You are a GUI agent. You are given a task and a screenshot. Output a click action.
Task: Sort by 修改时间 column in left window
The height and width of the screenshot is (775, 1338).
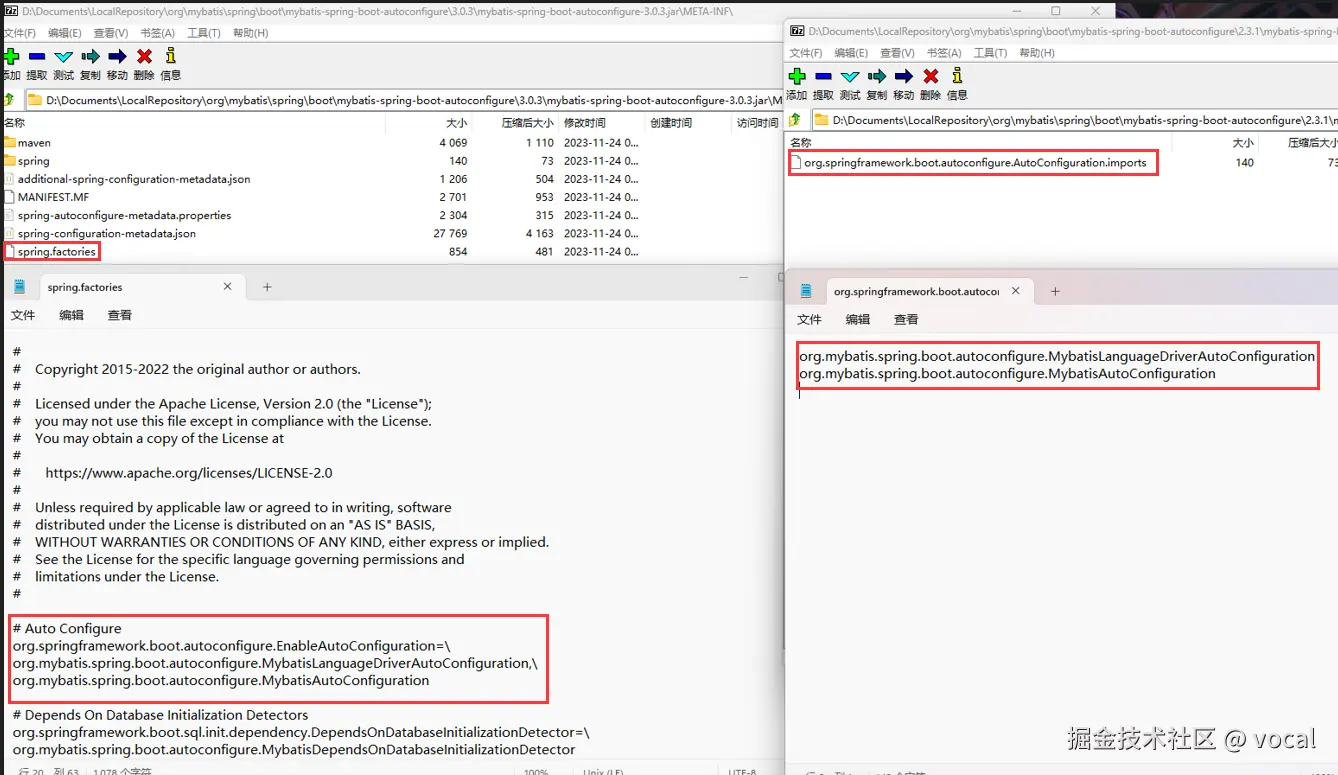pos(584,123)
